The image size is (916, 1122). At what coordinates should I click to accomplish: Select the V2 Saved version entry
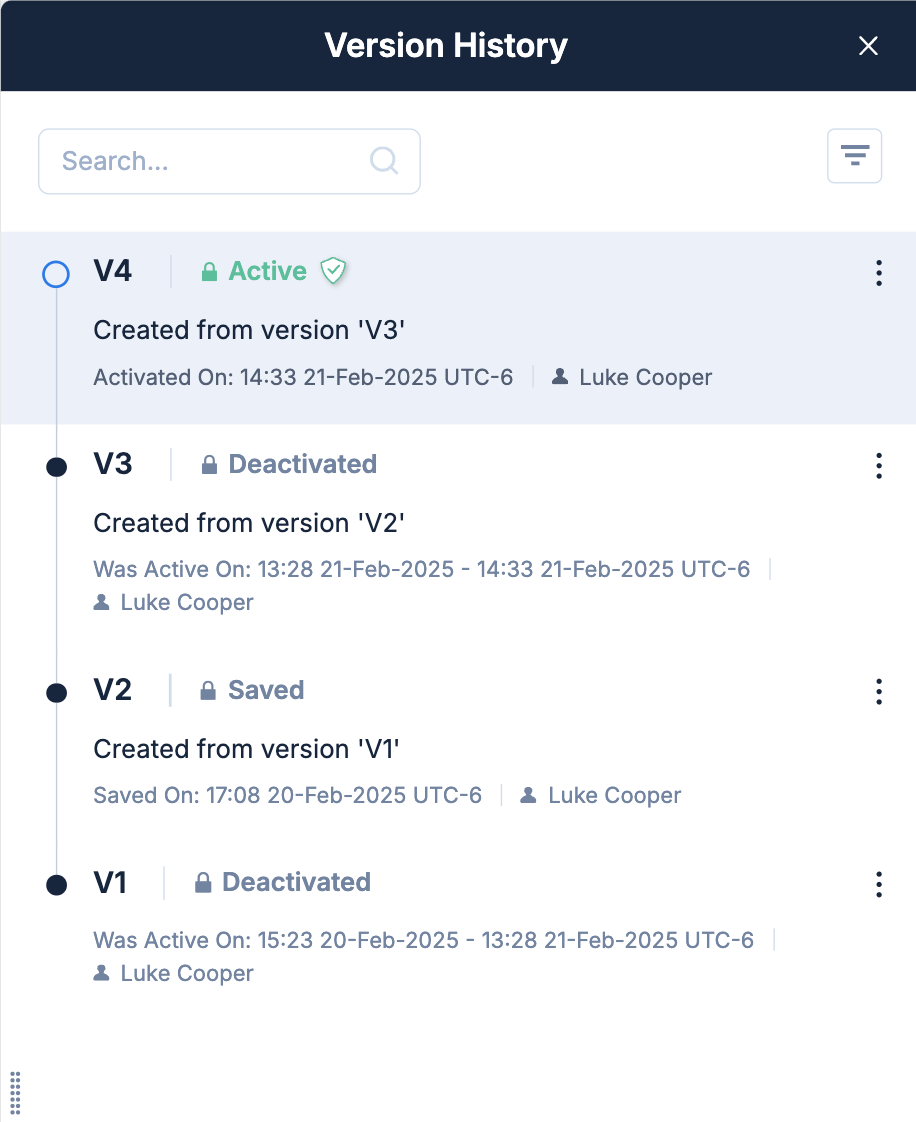458,741
